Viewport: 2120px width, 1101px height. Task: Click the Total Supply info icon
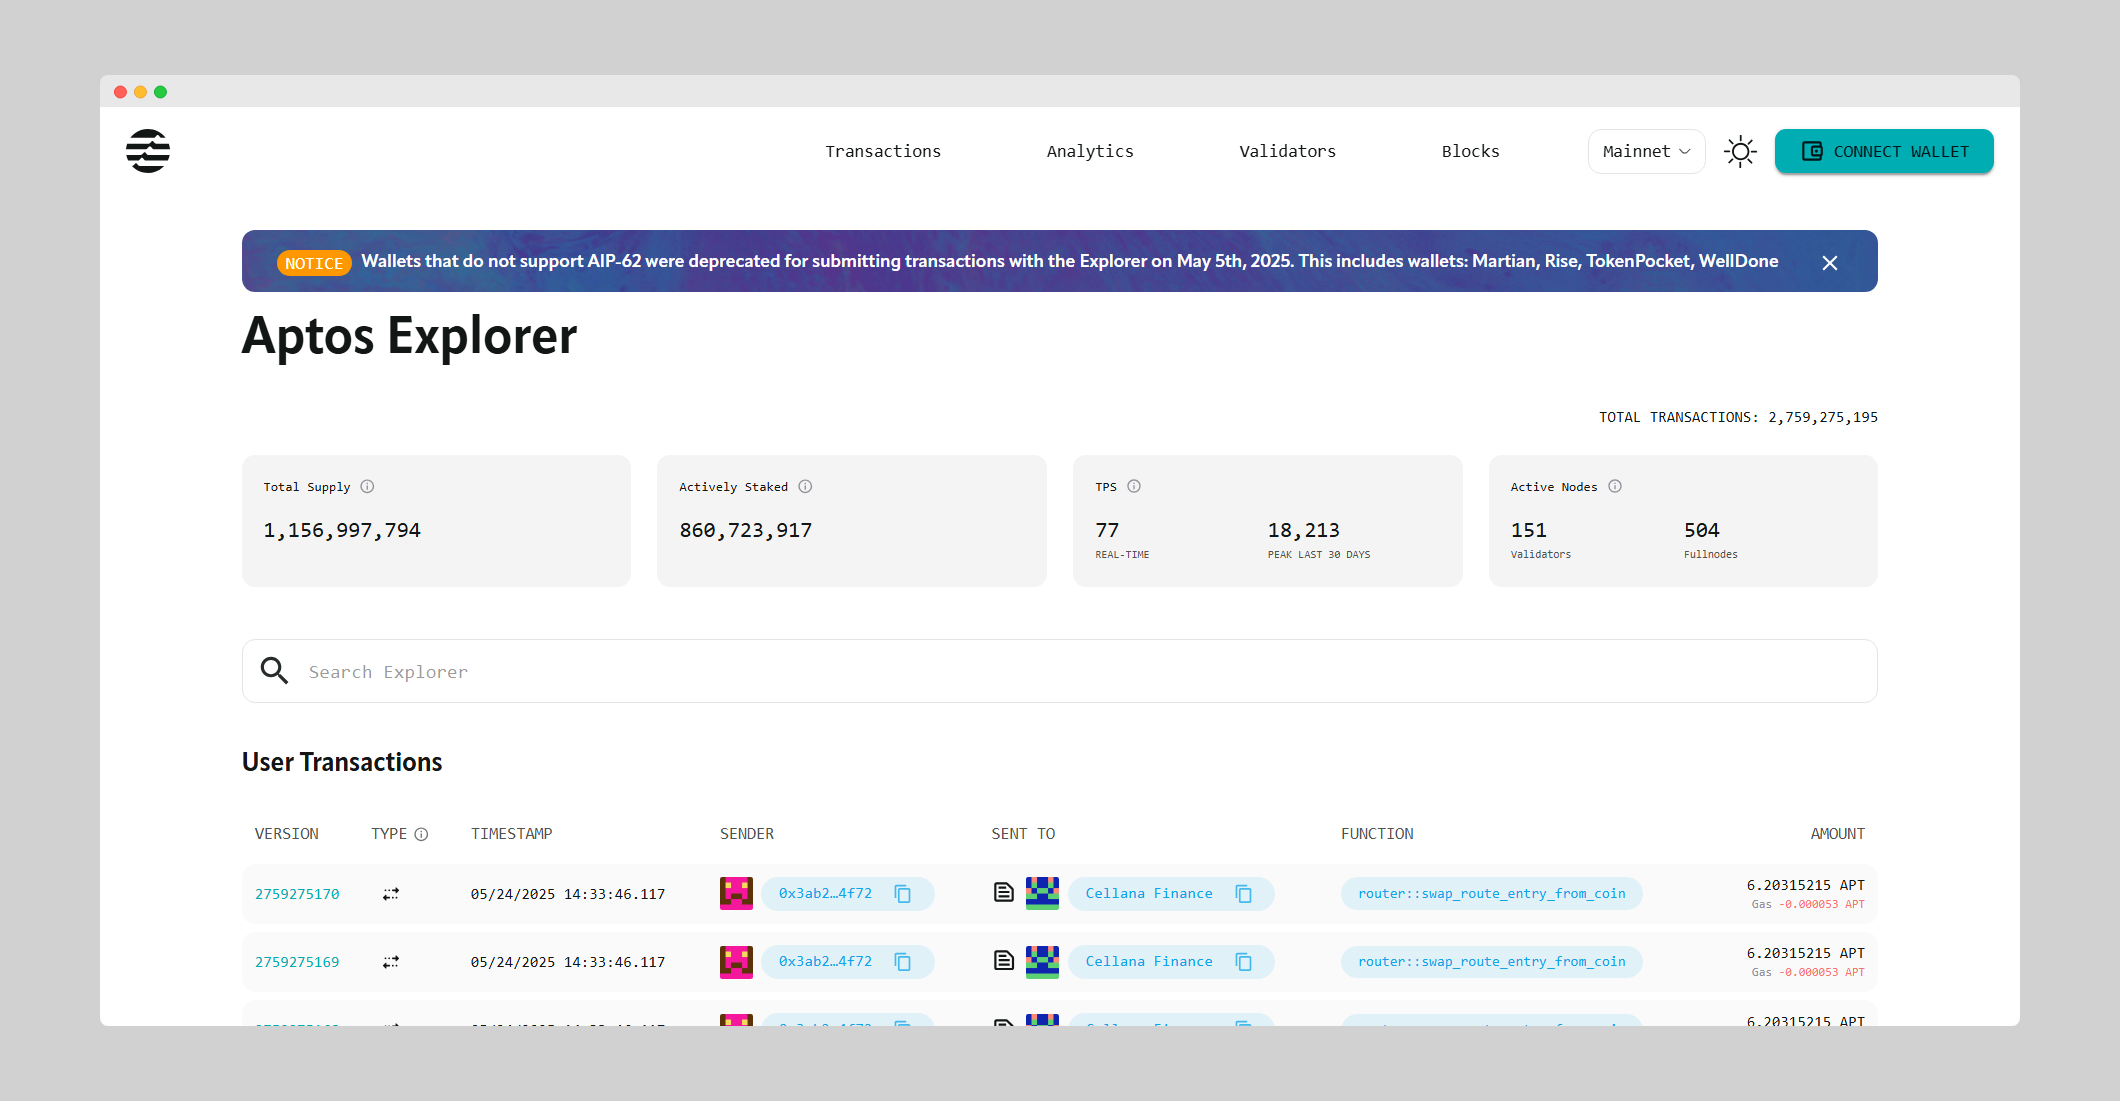367,487
